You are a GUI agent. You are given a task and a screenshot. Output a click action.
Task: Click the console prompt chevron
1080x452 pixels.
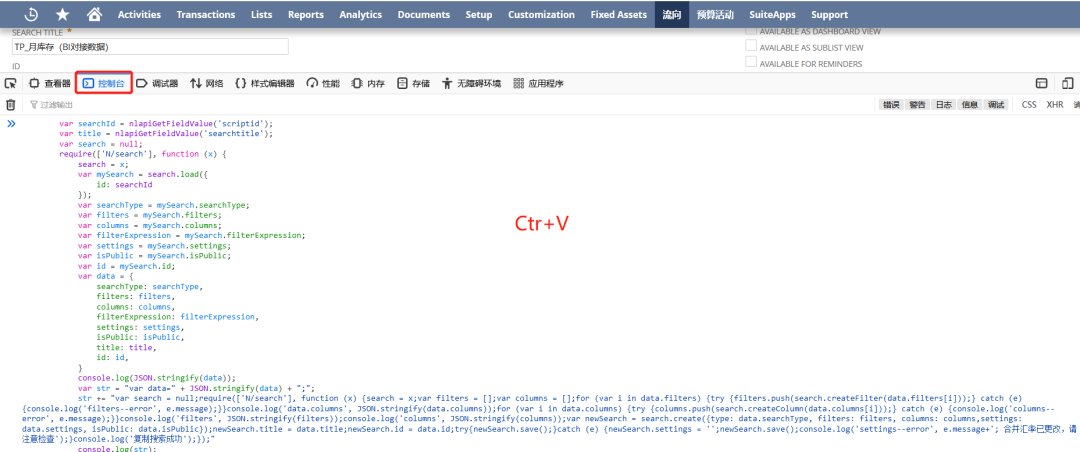pyautogui.click(x=11, y=124)
